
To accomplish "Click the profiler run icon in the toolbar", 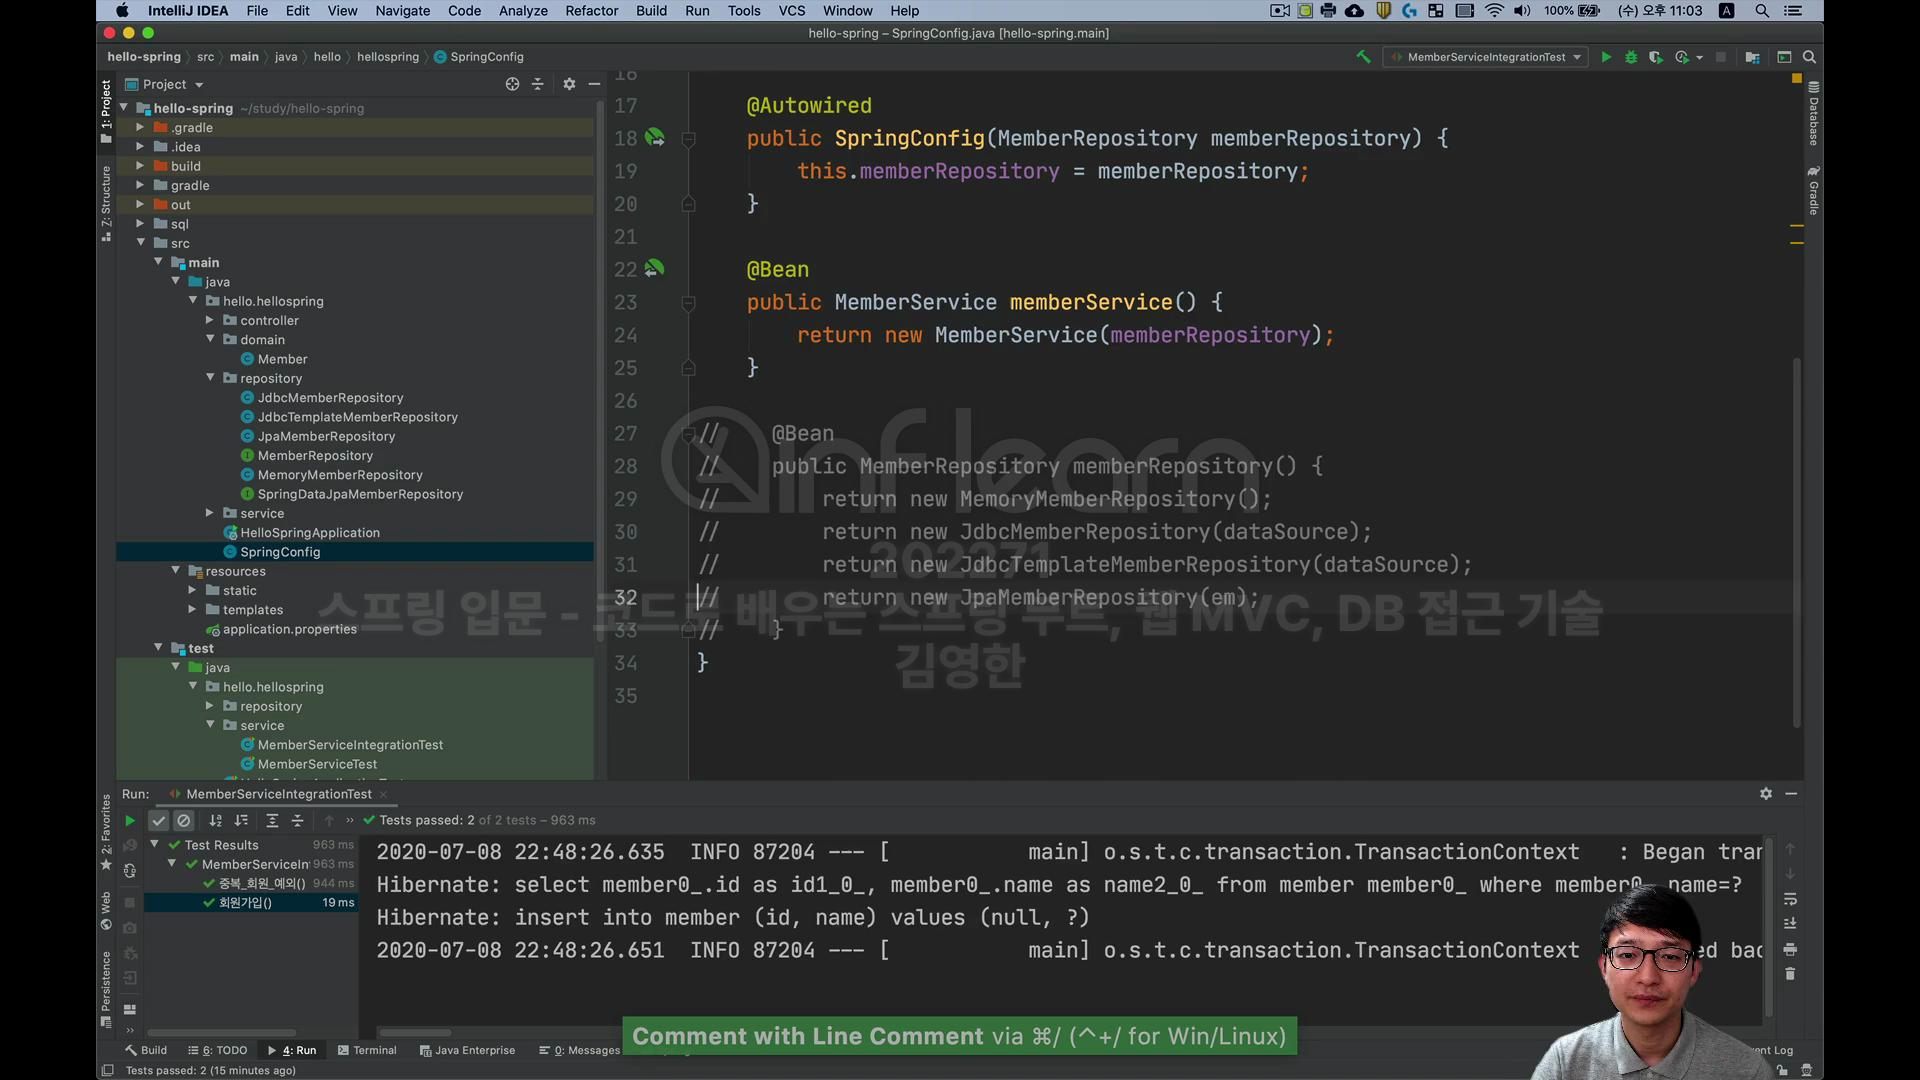I will [1682, 57].
